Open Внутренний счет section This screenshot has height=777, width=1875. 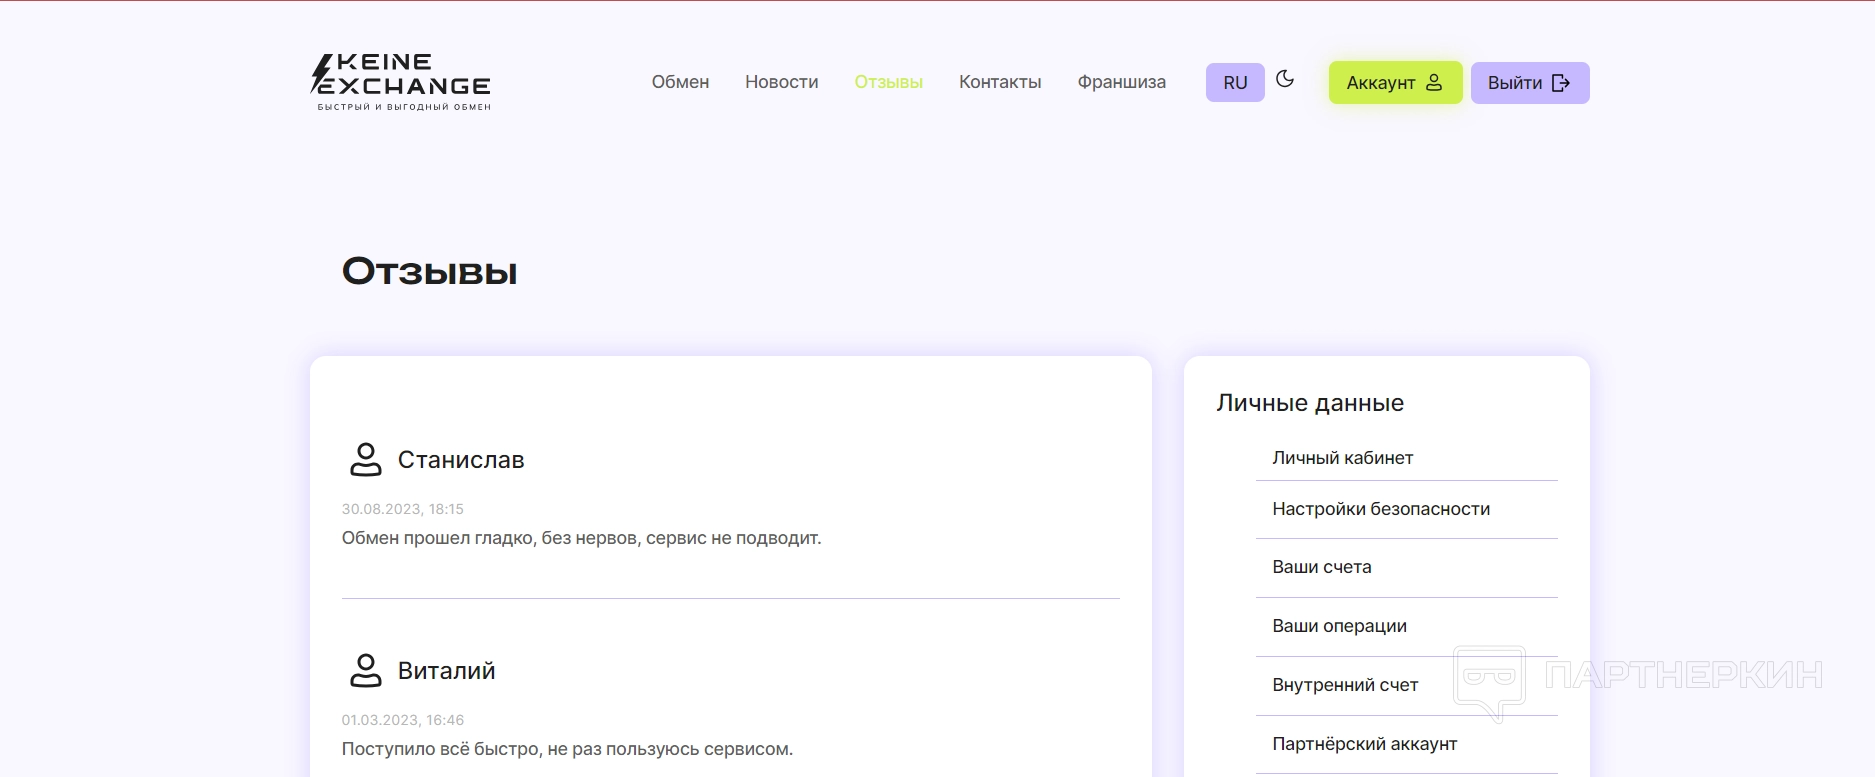pos(1345,685)
